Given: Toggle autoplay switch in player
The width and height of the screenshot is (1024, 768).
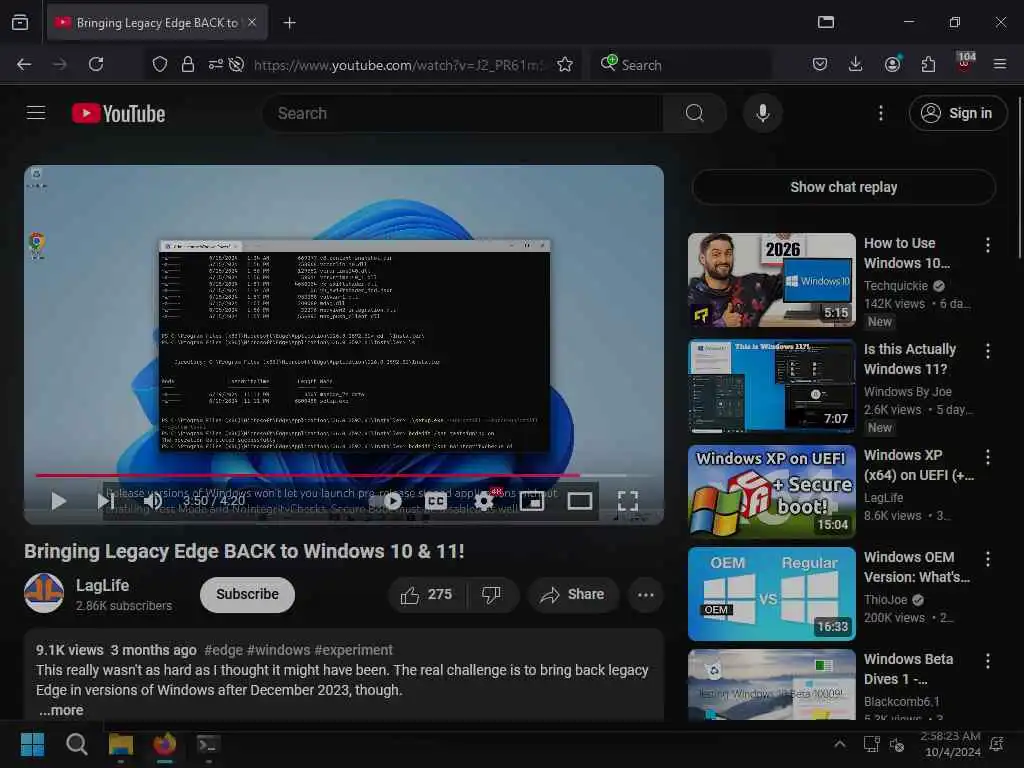Looking at the screenshot, I should tap(387, 501).
